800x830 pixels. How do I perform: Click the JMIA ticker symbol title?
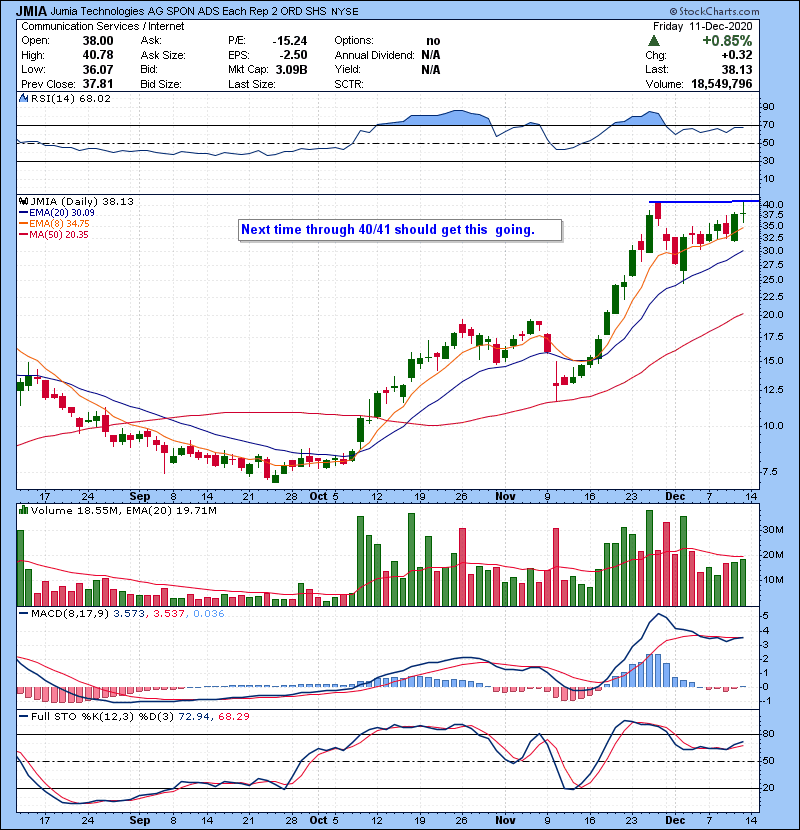point(31,11)
